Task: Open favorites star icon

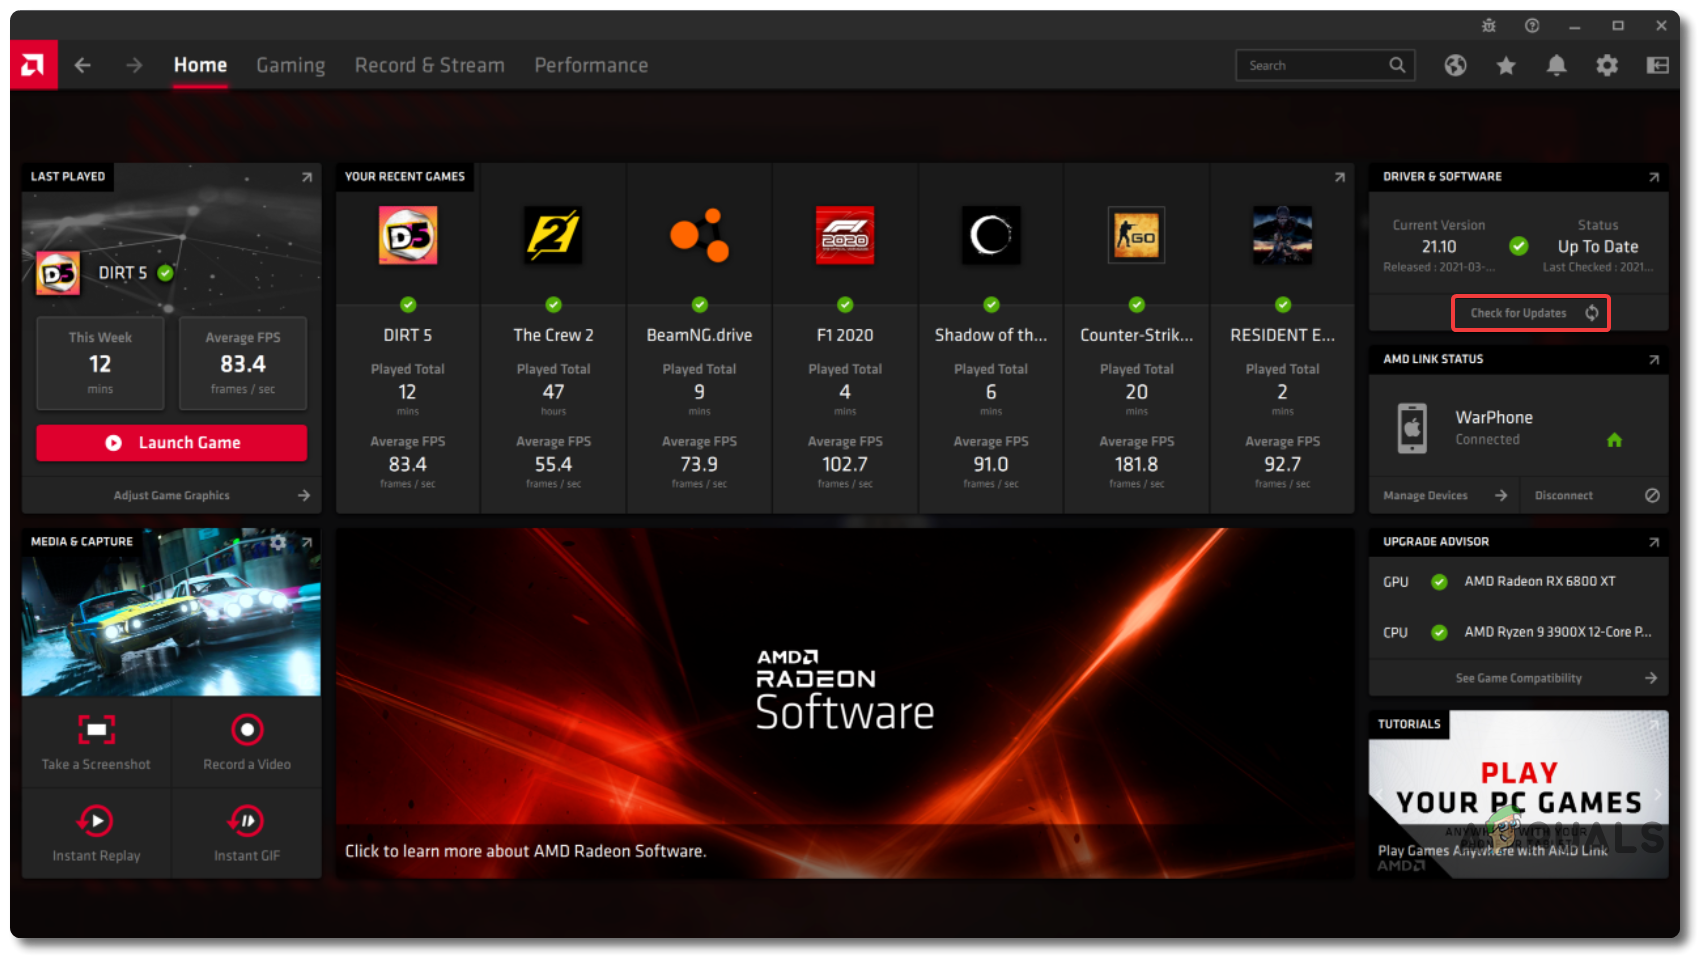Action: click(x=1505, y=66)
